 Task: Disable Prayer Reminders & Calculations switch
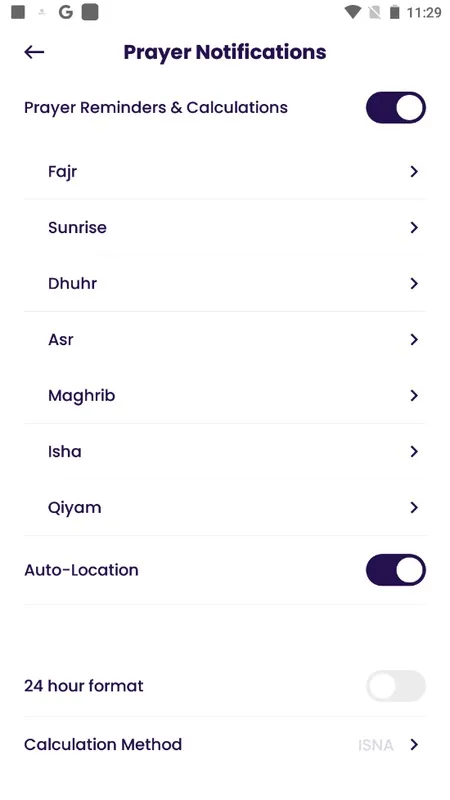point(395,108)
